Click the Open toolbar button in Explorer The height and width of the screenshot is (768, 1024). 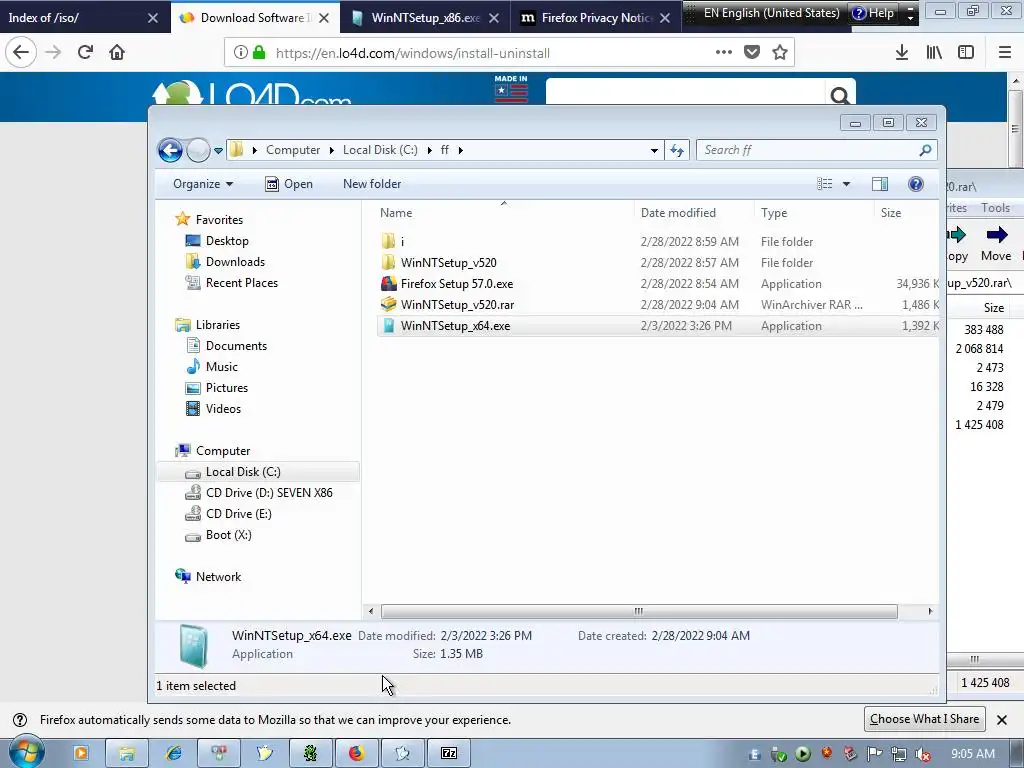289,184
